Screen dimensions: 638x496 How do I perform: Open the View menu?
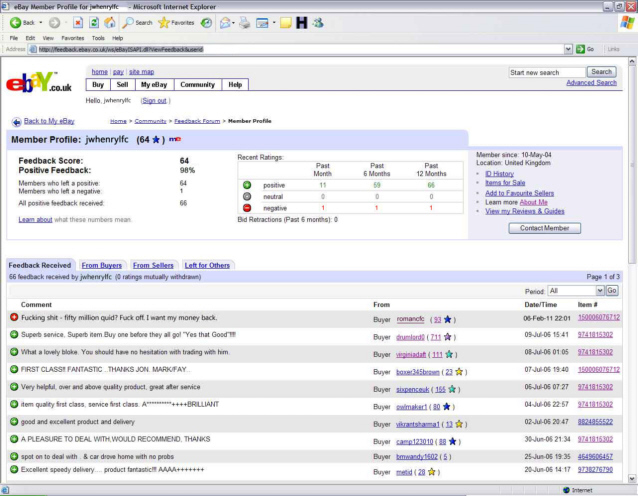[x=48, y=38]
